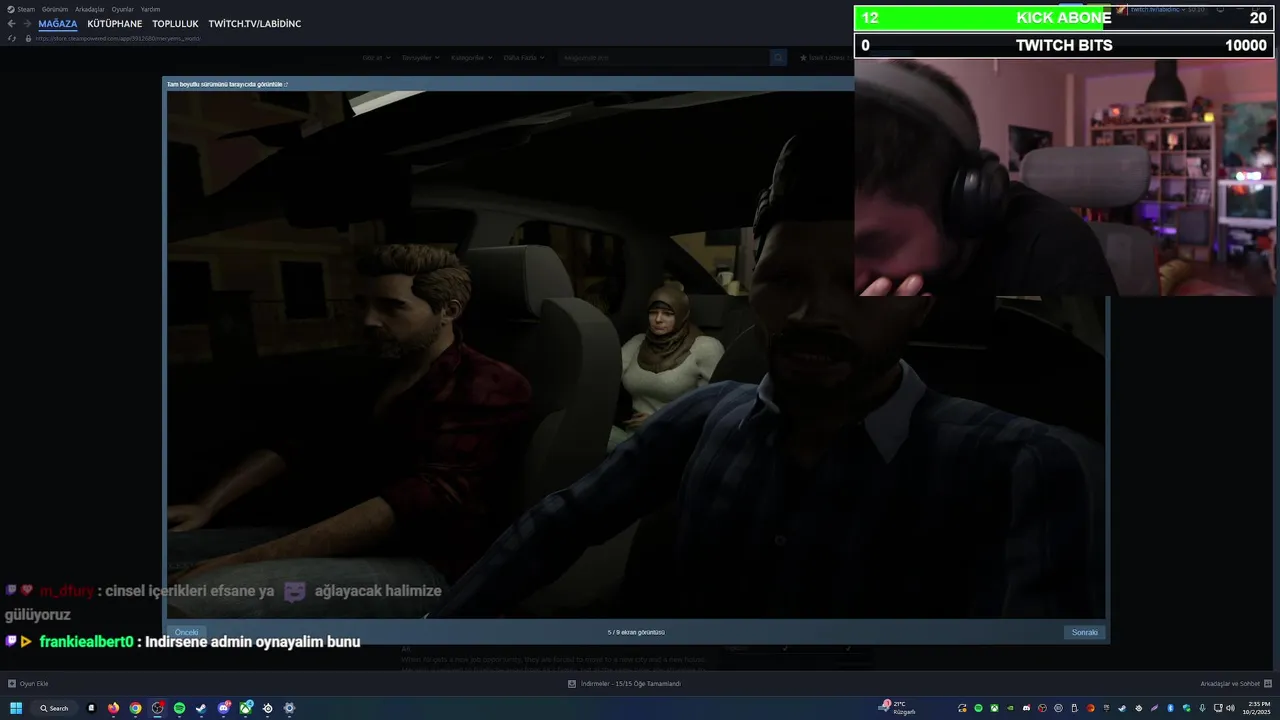1280x720 pixels.
Task: Click the Sonraki screenshot button
Action: click(x=1085, y=633)
